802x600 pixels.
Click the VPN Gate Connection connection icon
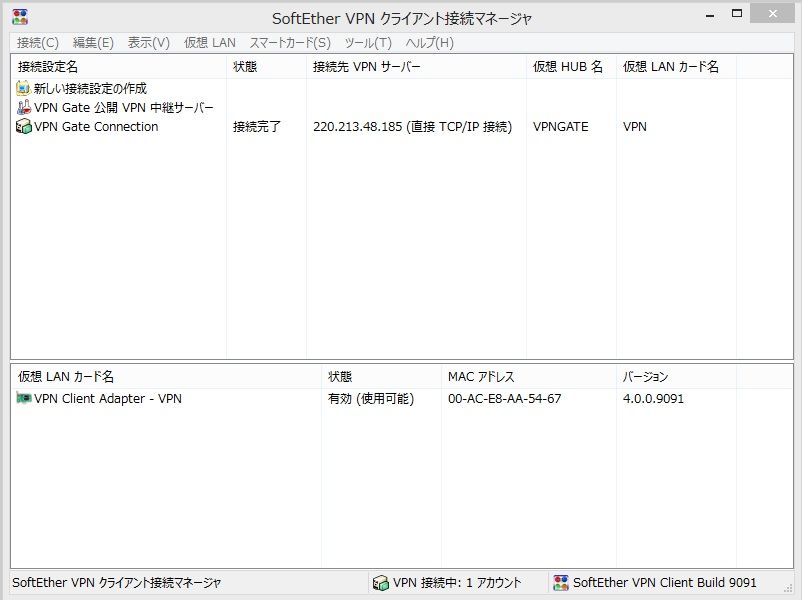tap(23, 126)
